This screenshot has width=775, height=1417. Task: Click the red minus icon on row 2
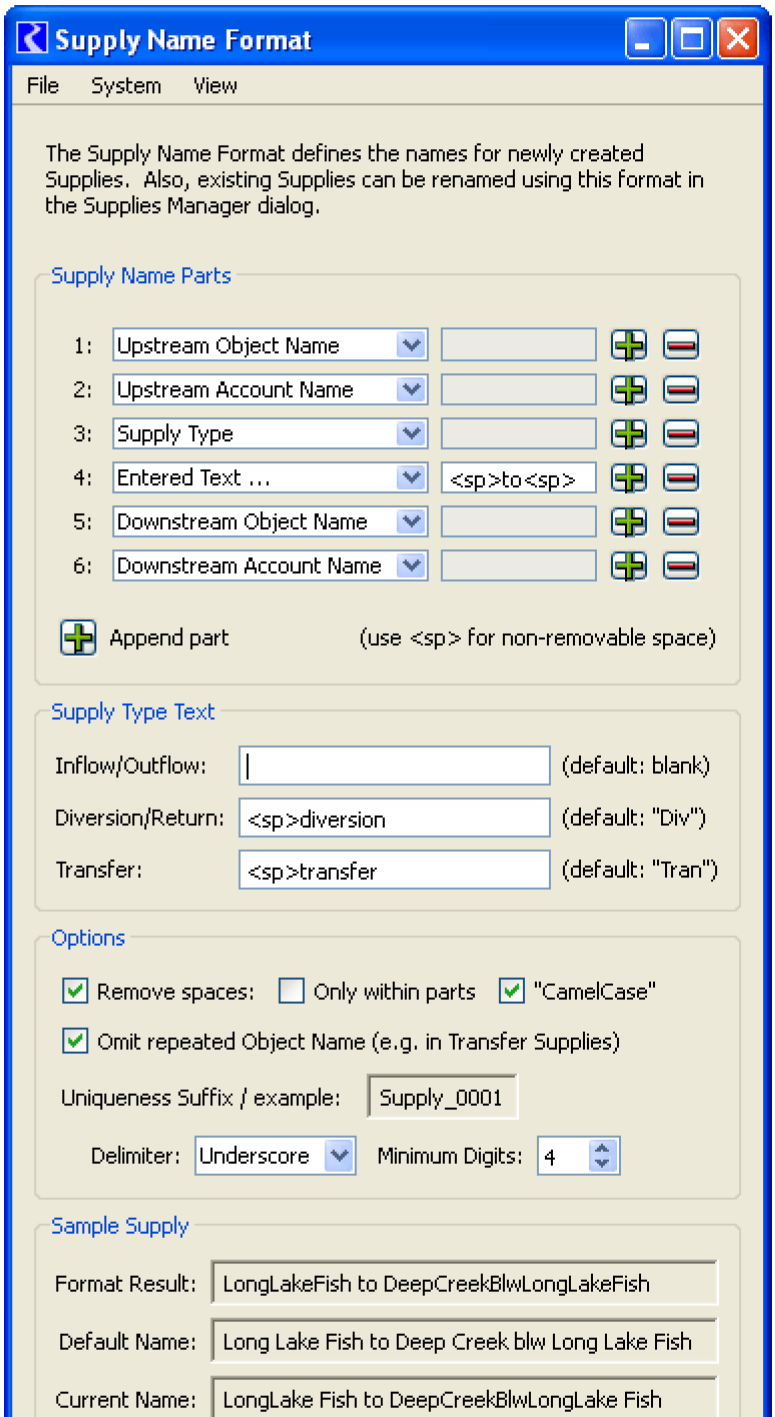pyautogui.click(x=681, y=389)
